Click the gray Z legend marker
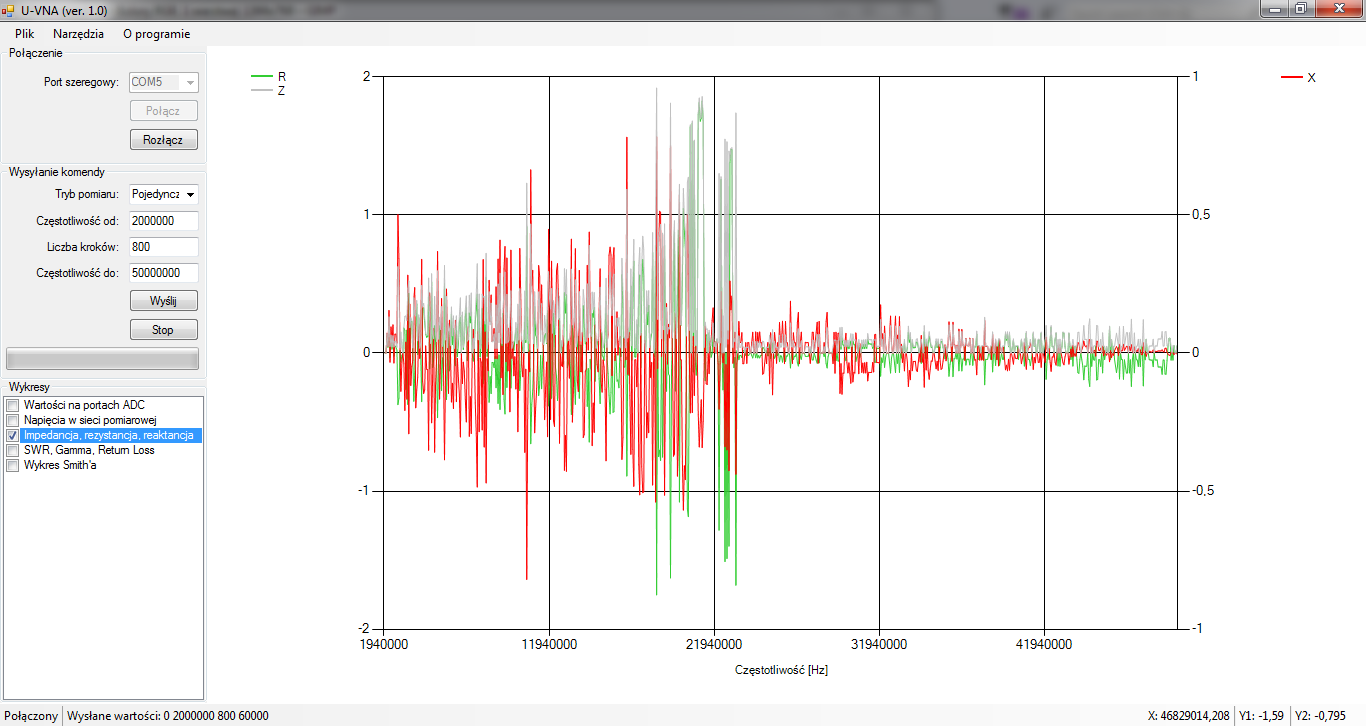Screen dimensions: 1366x726 pos(262,91)
